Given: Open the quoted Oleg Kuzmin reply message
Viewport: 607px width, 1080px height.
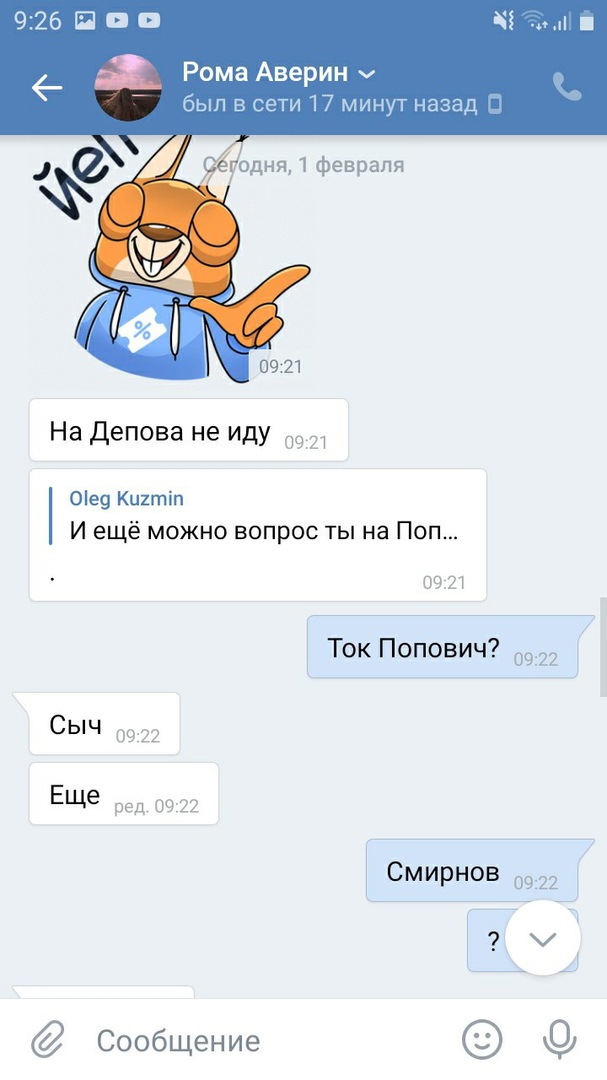Looking at the screenshot, I should click(x=258, y=534).
